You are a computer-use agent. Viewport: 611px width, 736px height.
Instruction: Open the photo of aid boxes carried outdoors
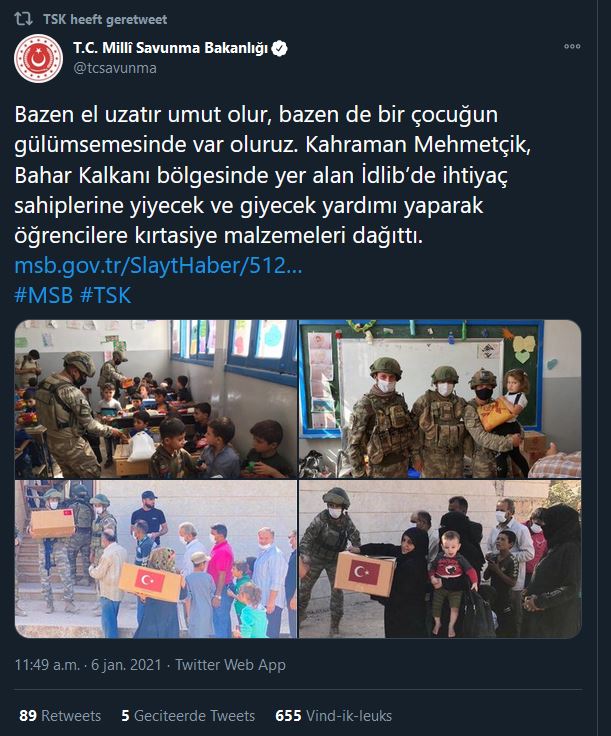(x=156, y=559)
